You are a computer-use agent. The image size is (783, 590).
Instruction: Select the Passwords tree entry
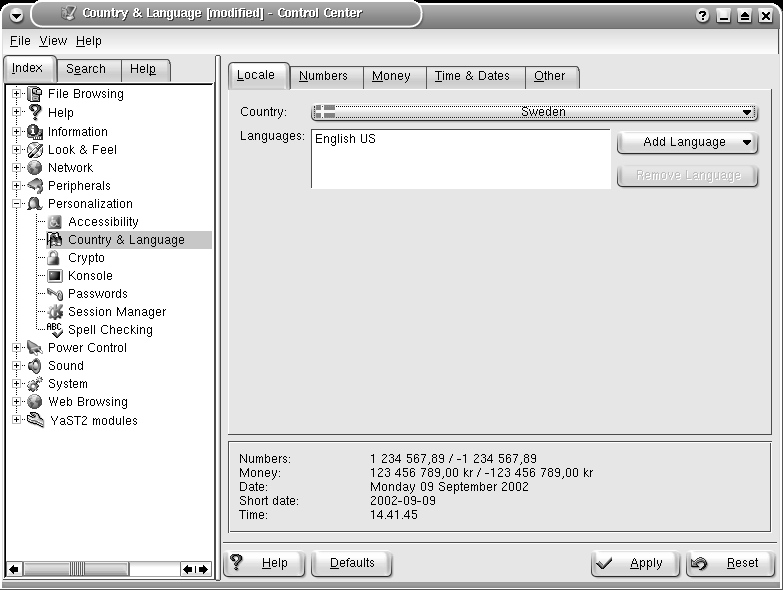pos(98,294)
